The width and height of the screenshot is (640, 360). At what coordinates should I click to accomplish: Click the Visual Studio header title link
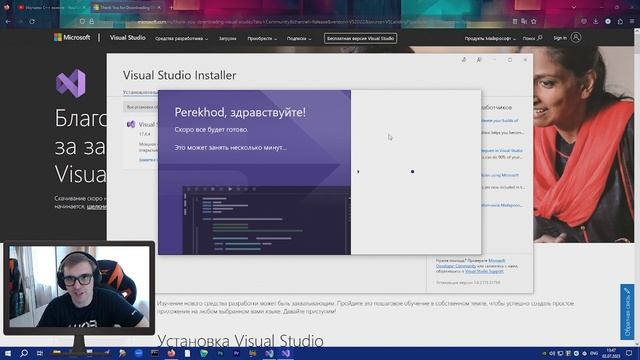(127, 38)
